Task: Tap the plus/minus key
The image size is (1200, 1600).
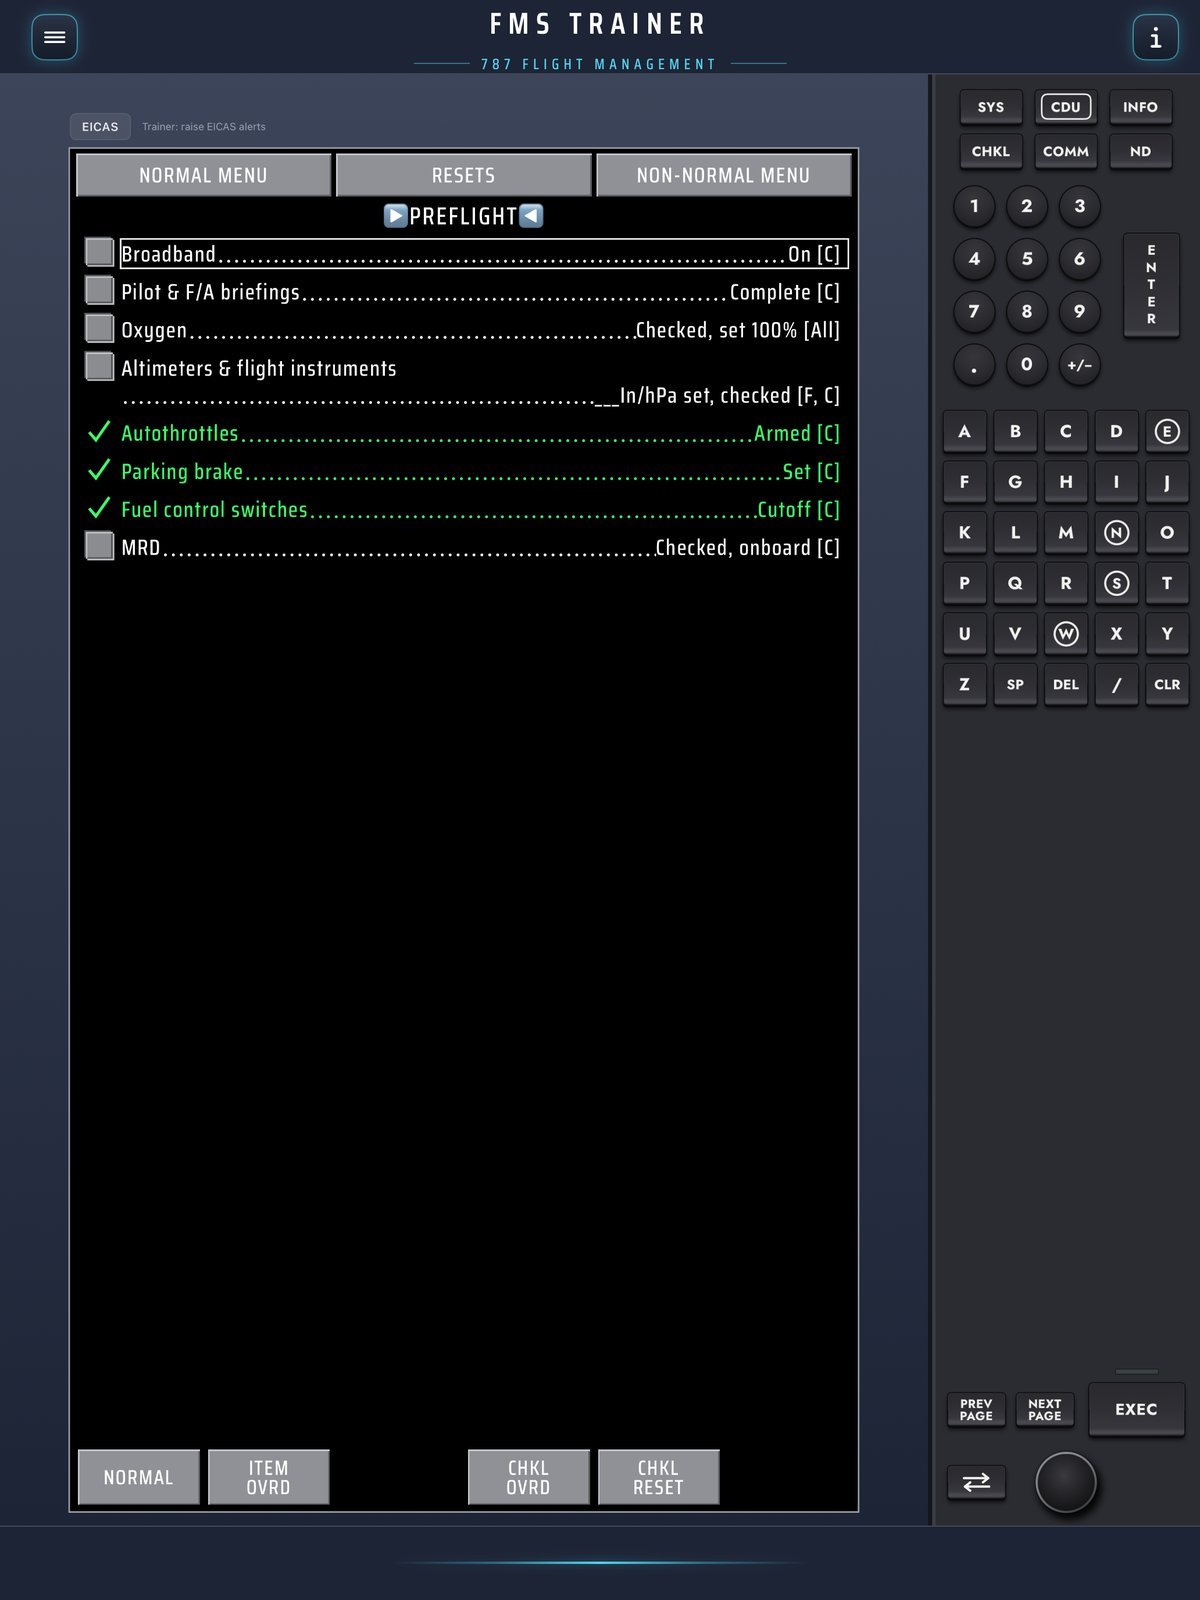Action: click(1079, 364)
